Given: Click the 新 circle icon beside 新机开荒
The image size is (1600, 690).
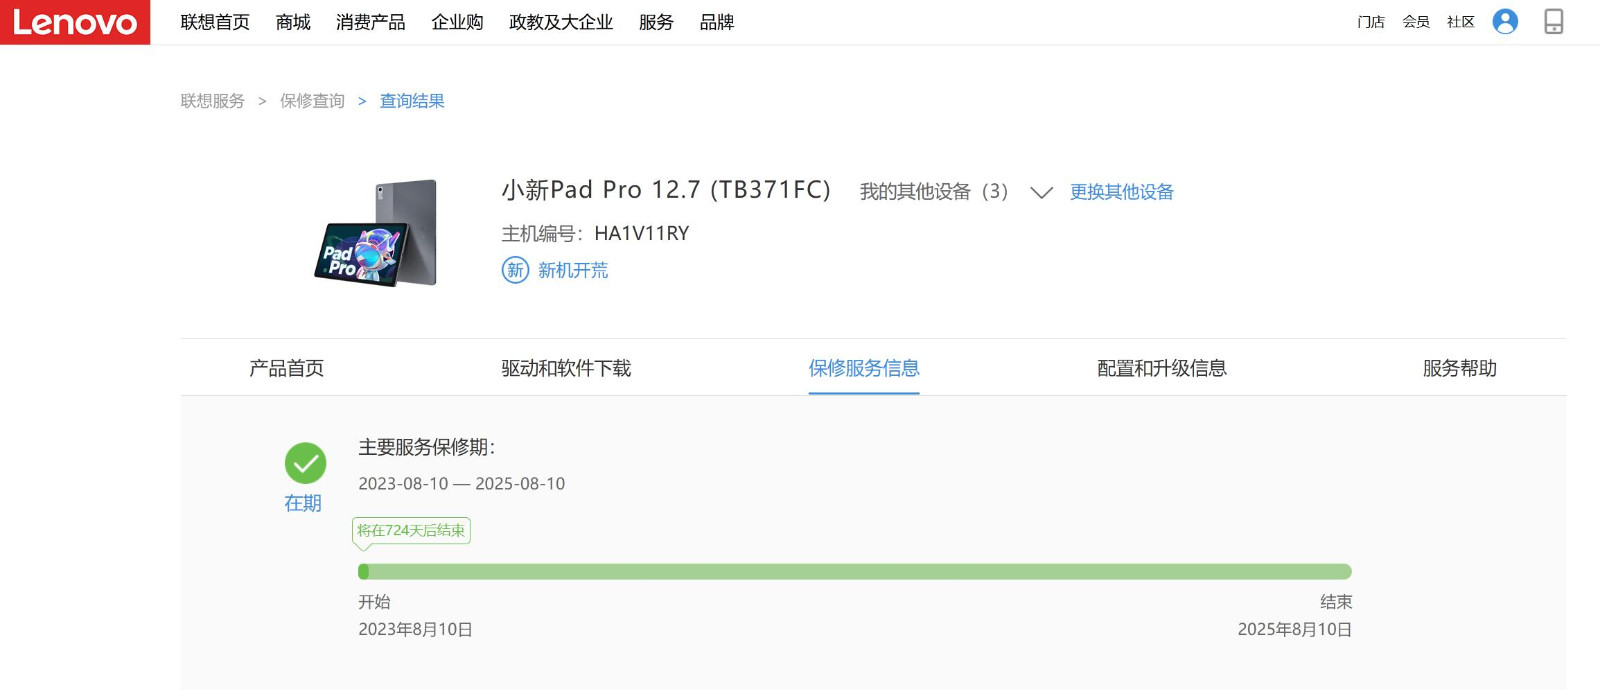Looking at the screenshot, I should pos(515,270).
